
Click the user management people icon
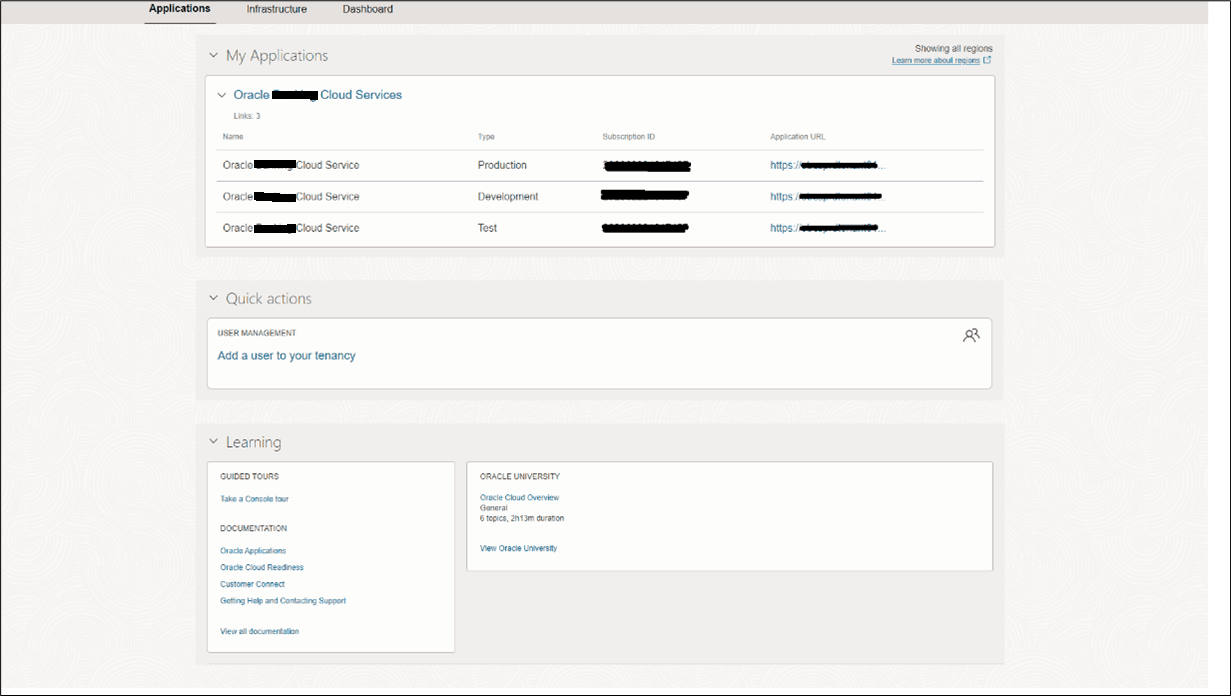click(x=972, y=336)
